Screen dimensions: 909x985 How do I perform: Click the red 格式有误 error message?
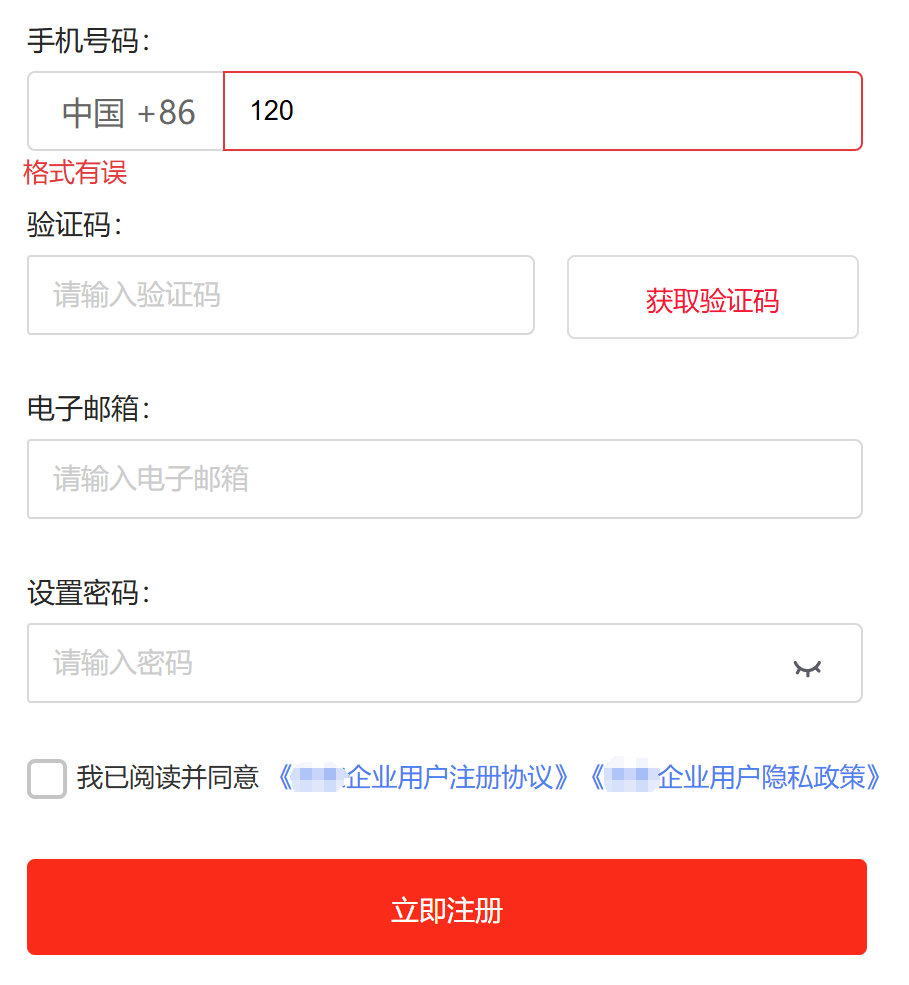click(x=75, y=173)
